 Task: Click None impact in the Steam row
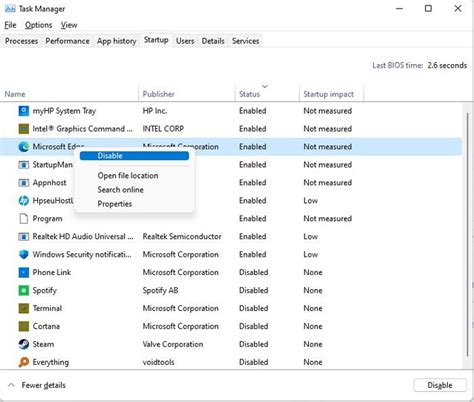click(313, 344)
